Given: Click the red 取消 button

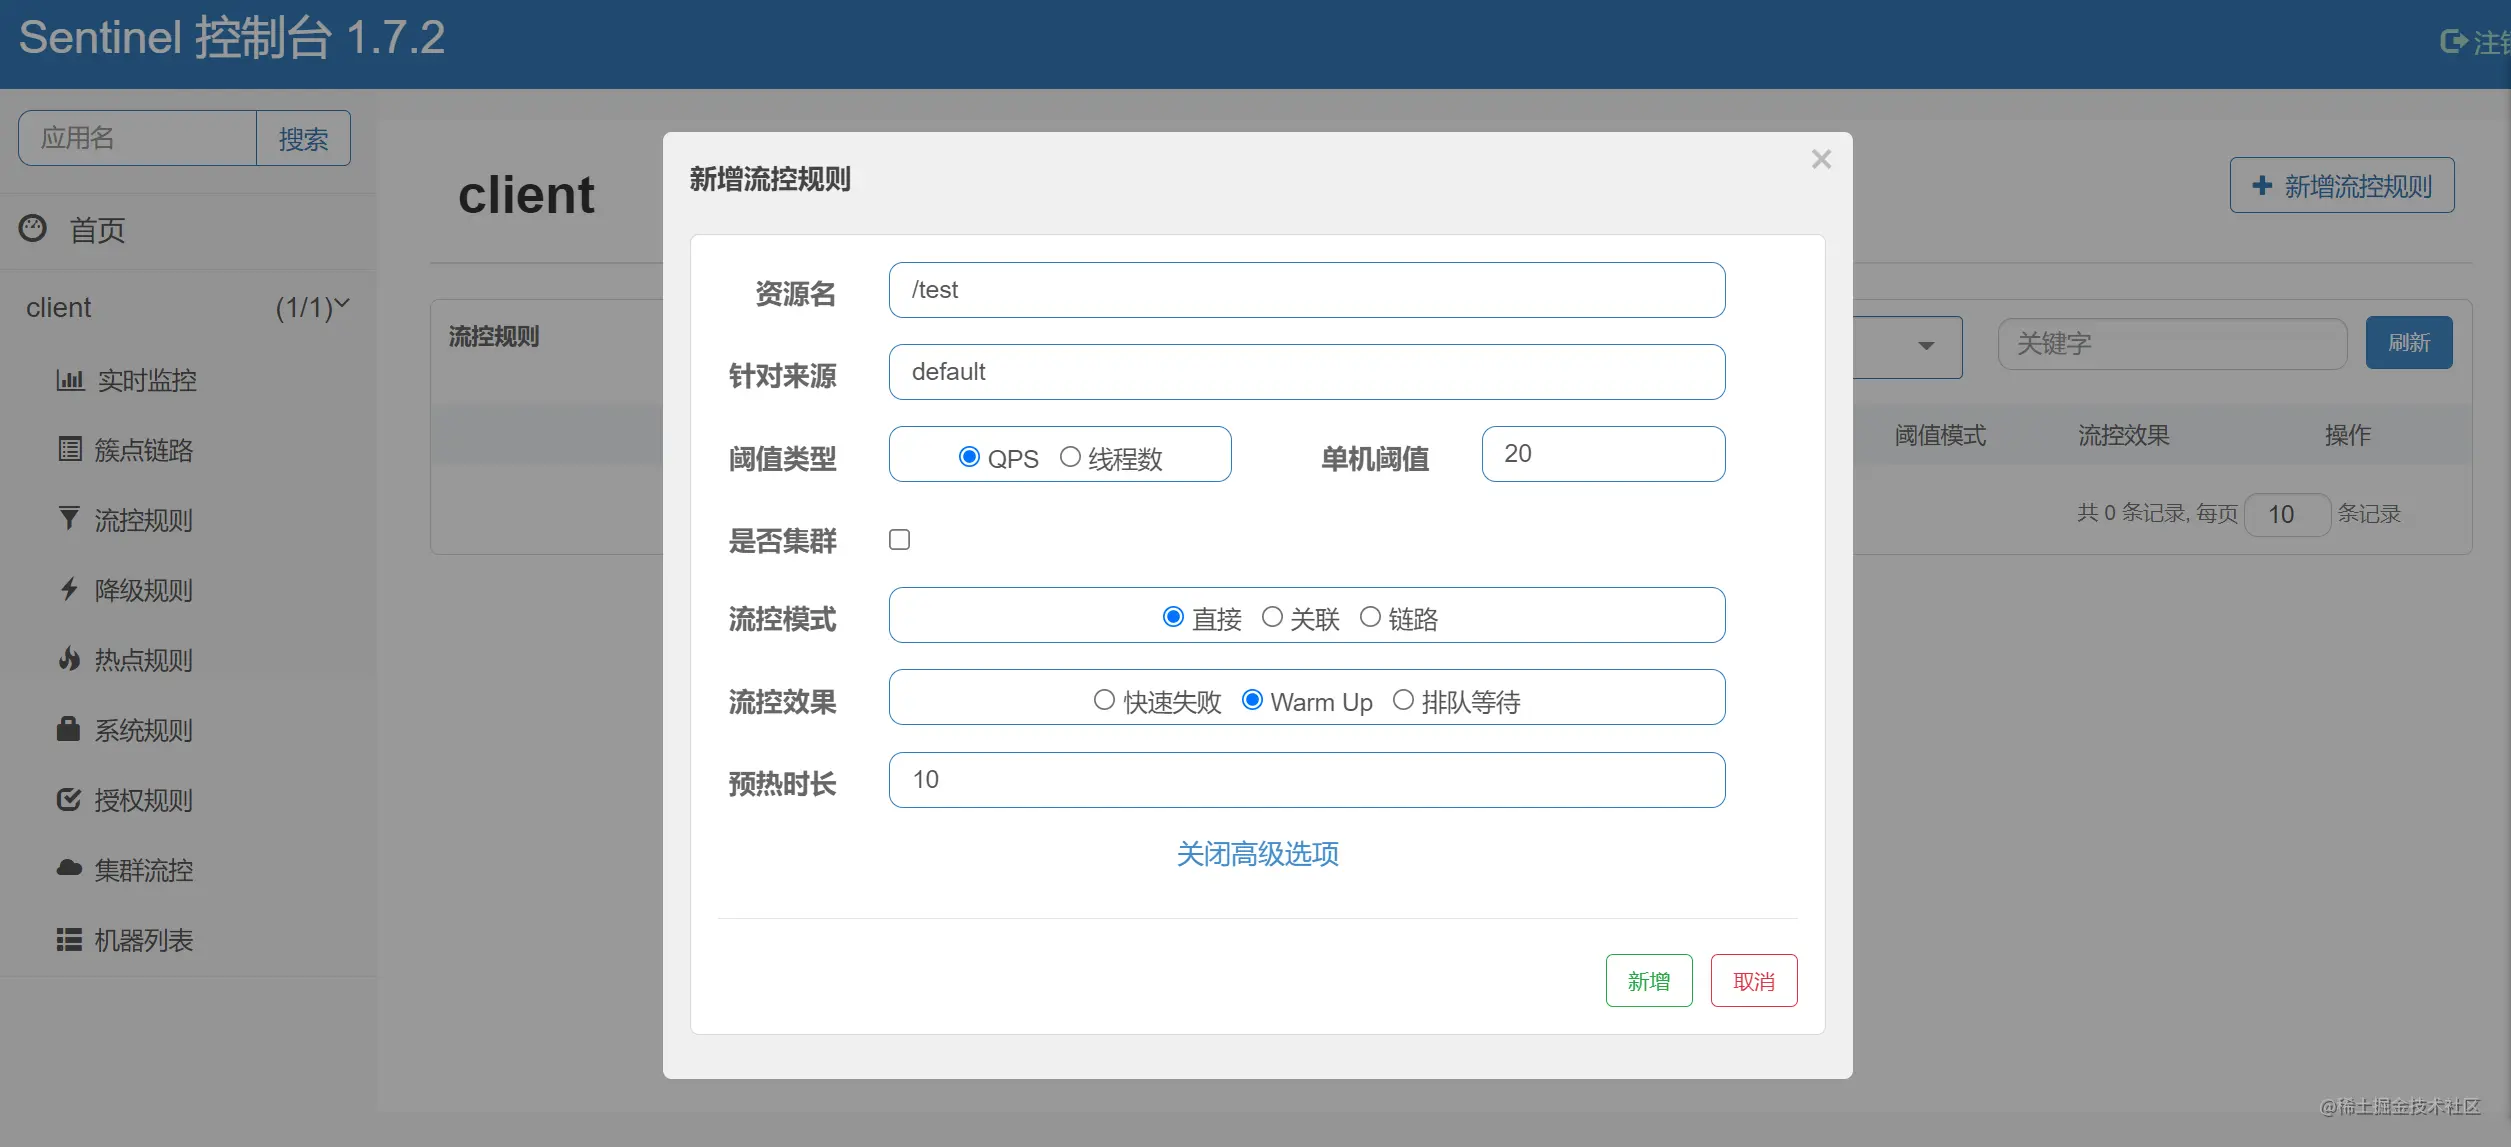Looking at the screenshot, I should pos(1754,981).
